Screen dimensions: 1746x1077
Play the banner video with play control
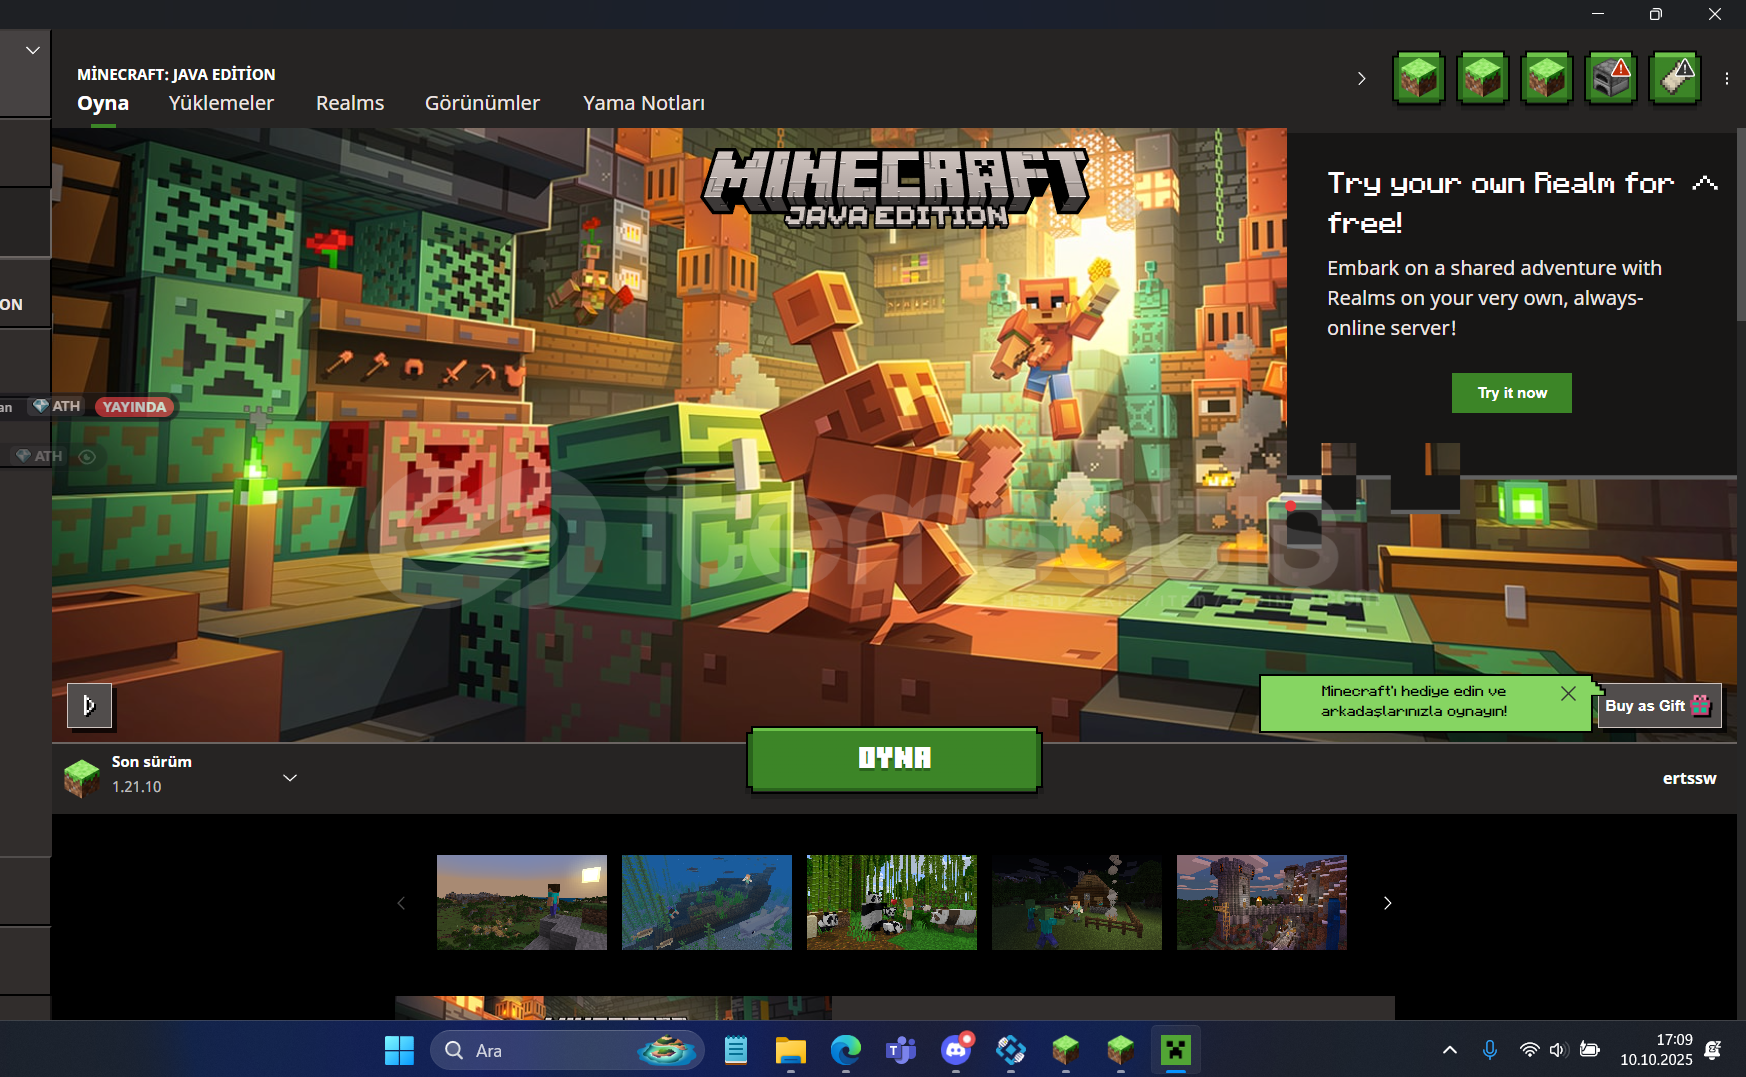[89, 706]
